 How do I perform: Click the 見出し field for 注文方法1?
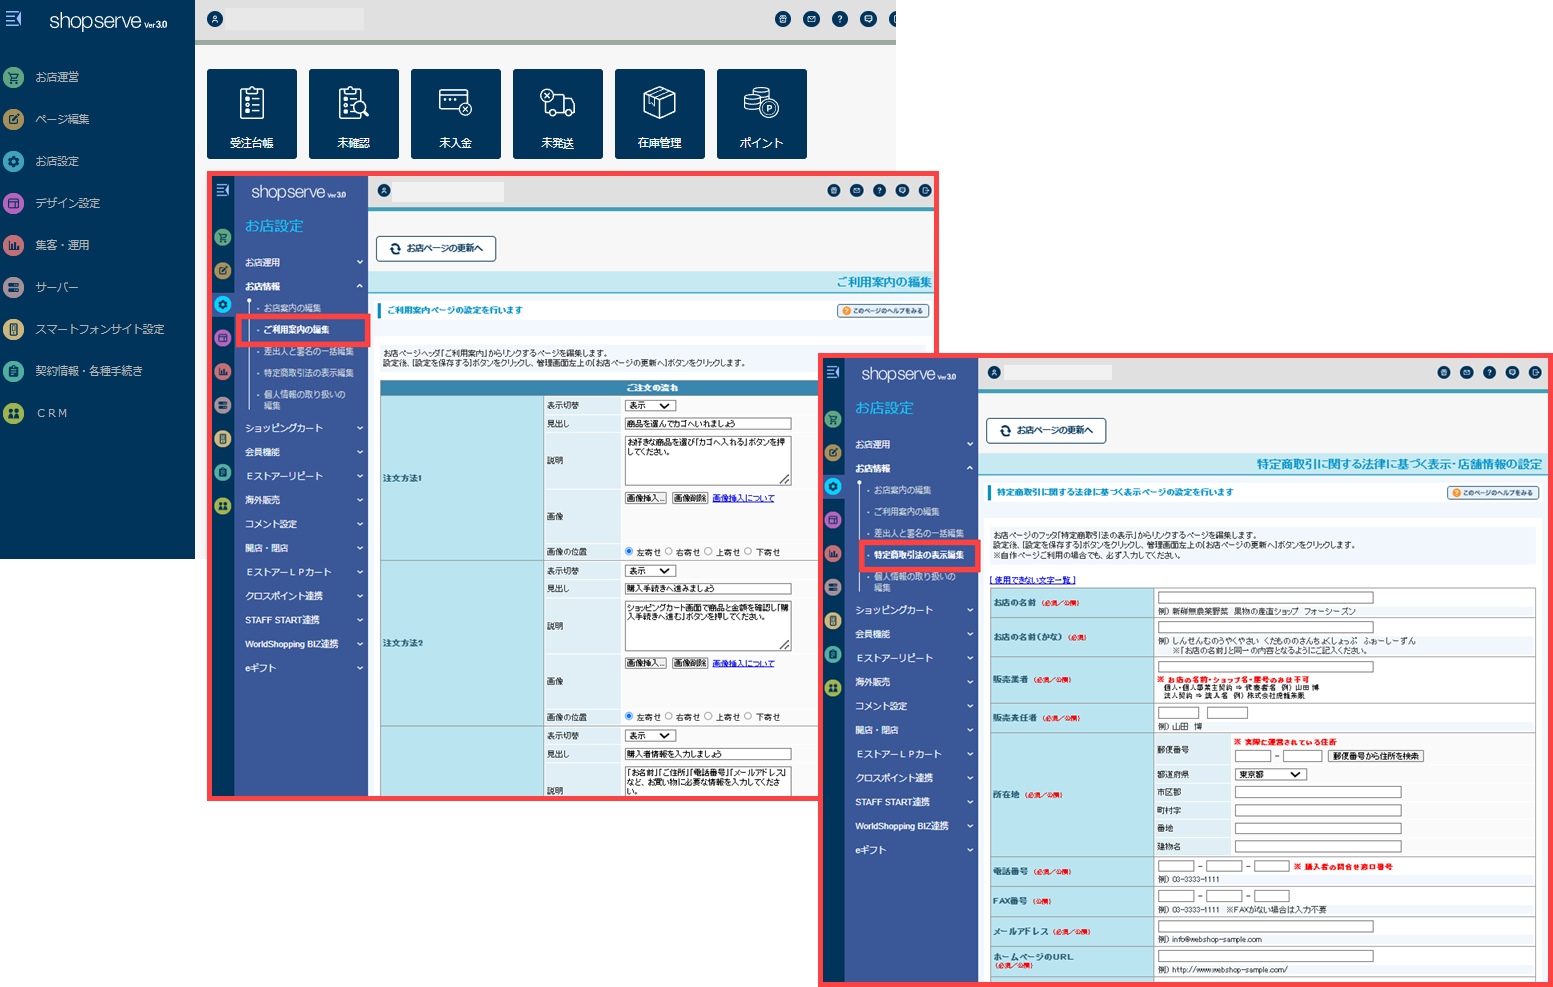708,424
